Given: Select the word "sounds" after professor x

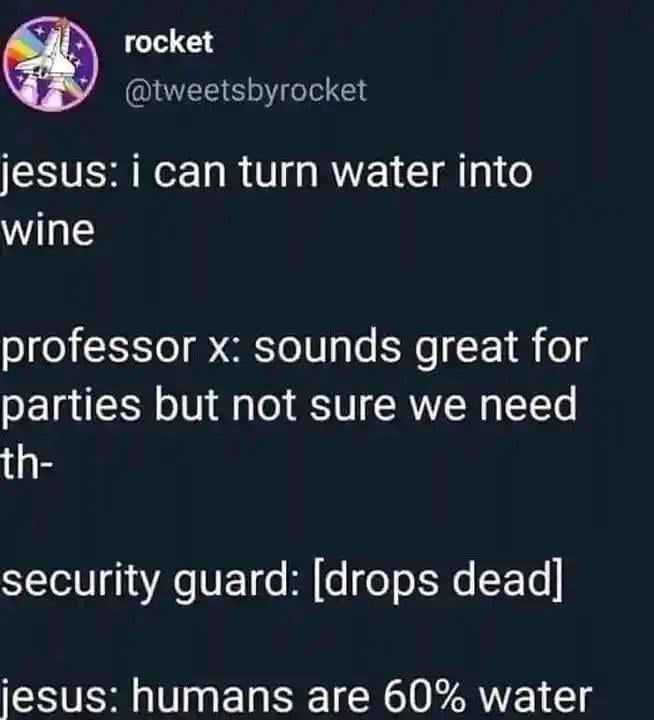Looking at the screenshot, I should pos(327,347).
